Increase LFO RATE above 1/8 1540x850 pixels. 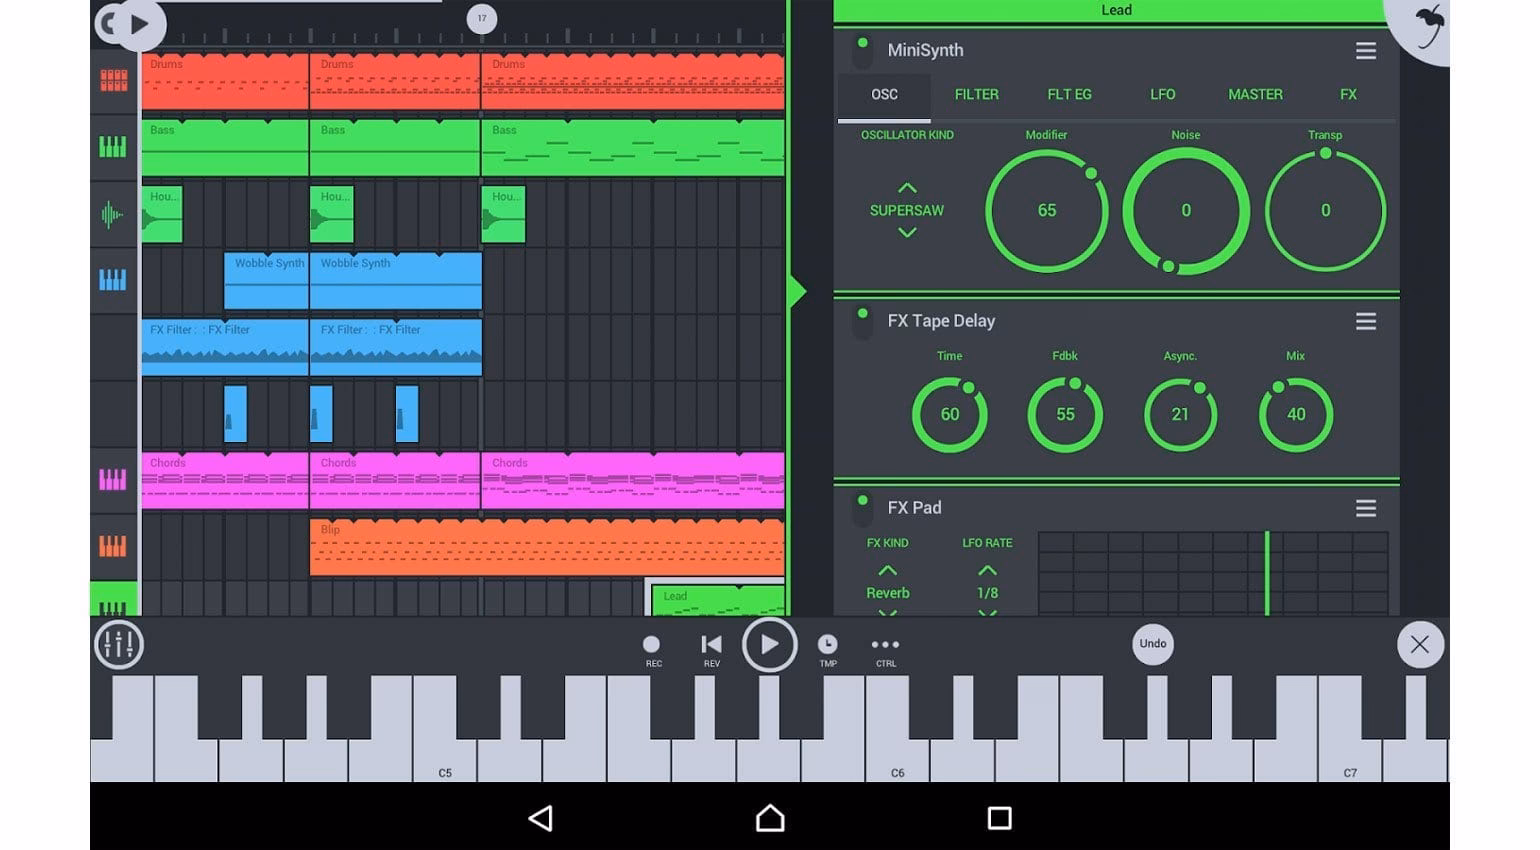tap(987, 568)
